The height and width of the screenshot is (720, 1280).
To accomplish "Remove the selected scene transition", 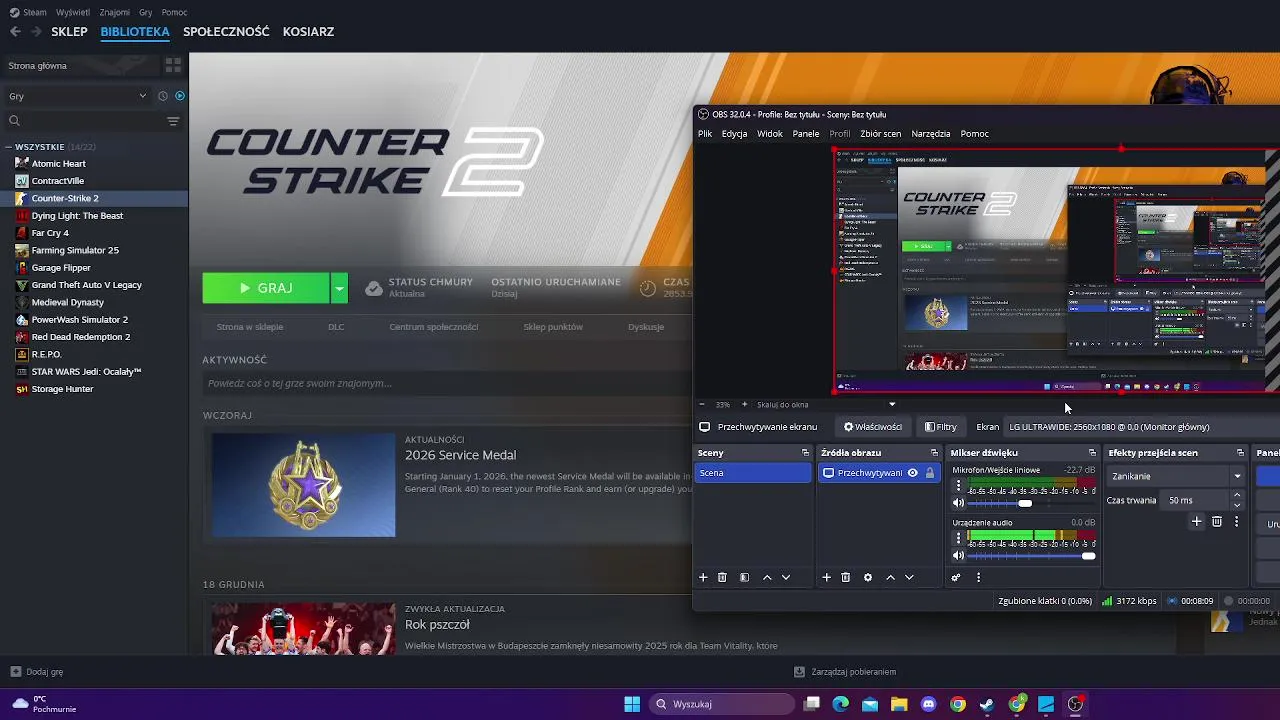I will pyautogui.click(x=1217, y=521).
